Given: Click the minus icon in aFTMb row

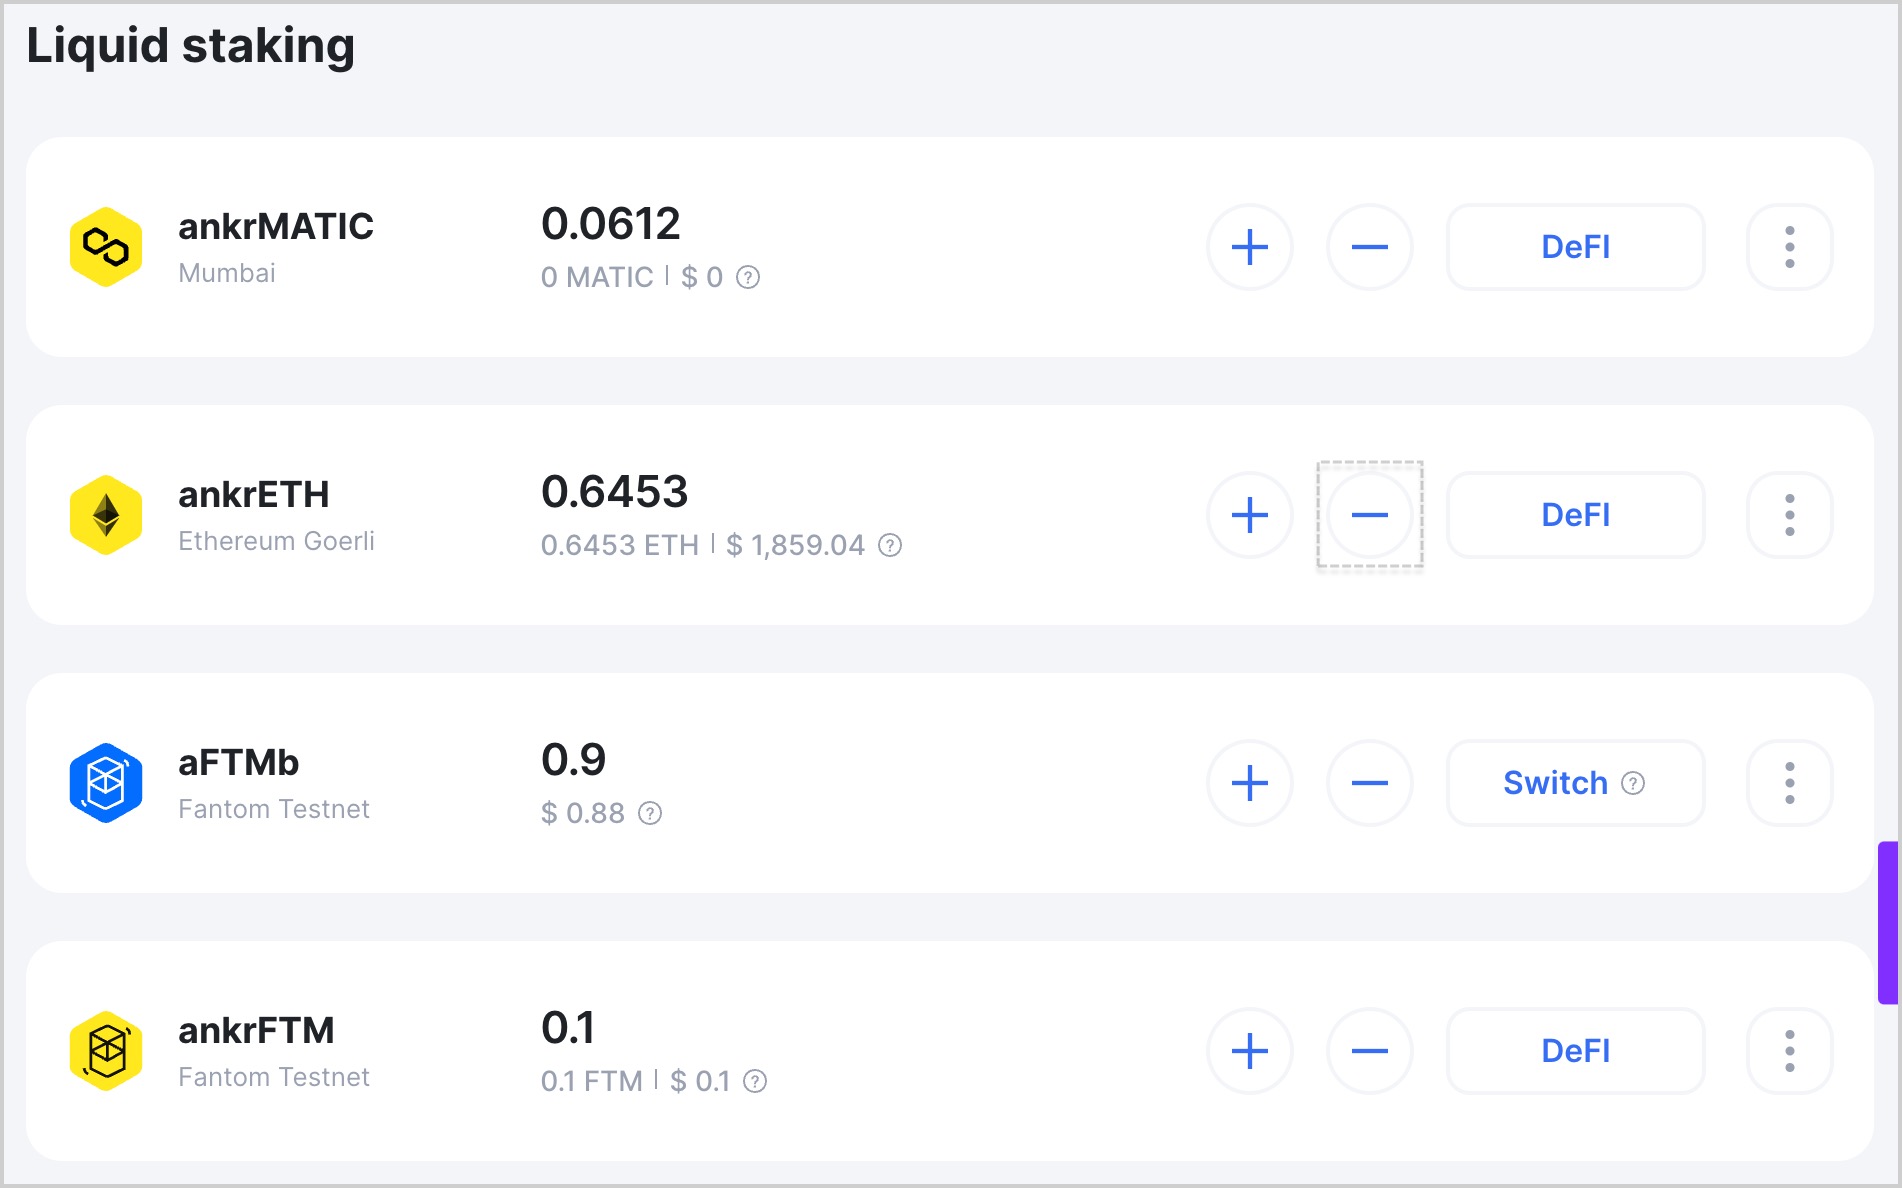Looking at the screenshot, I should pyautogui.click(x=1369, y=783).
